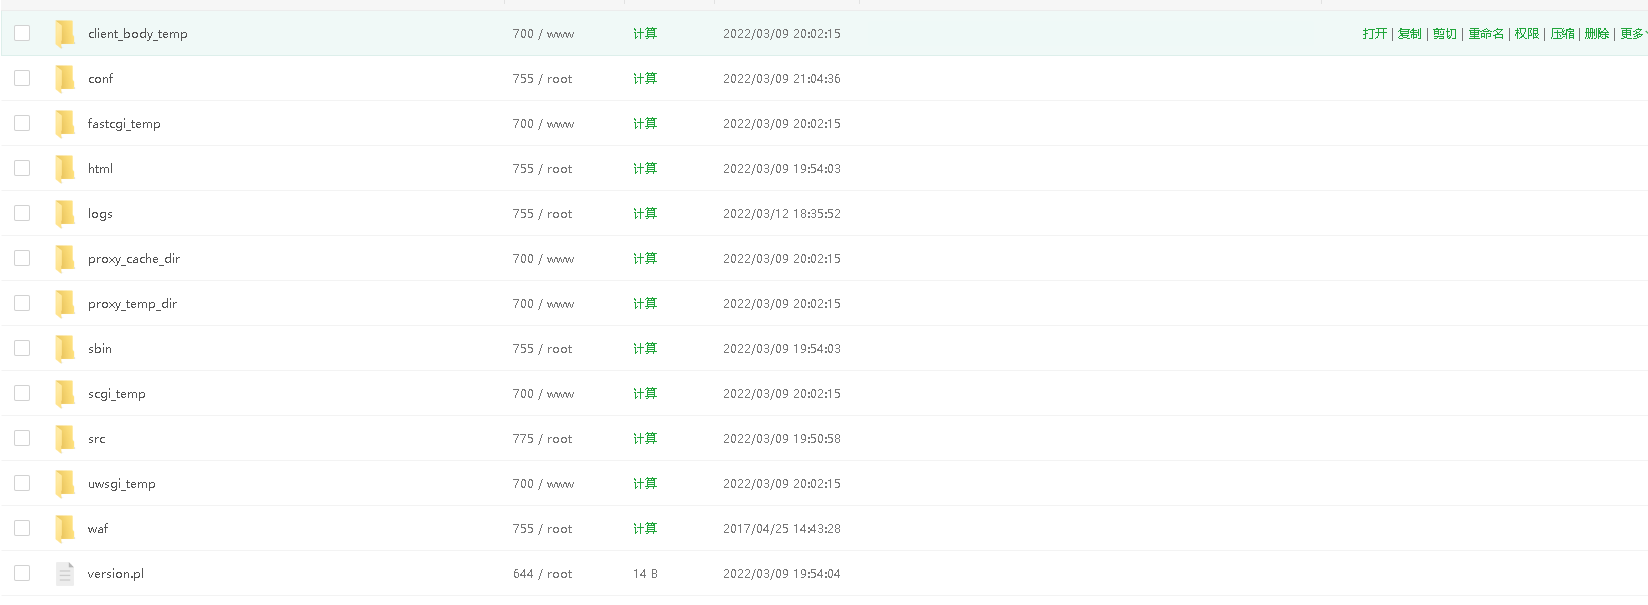
Task: Click the conf folder icon
Action: coord(65,78)
